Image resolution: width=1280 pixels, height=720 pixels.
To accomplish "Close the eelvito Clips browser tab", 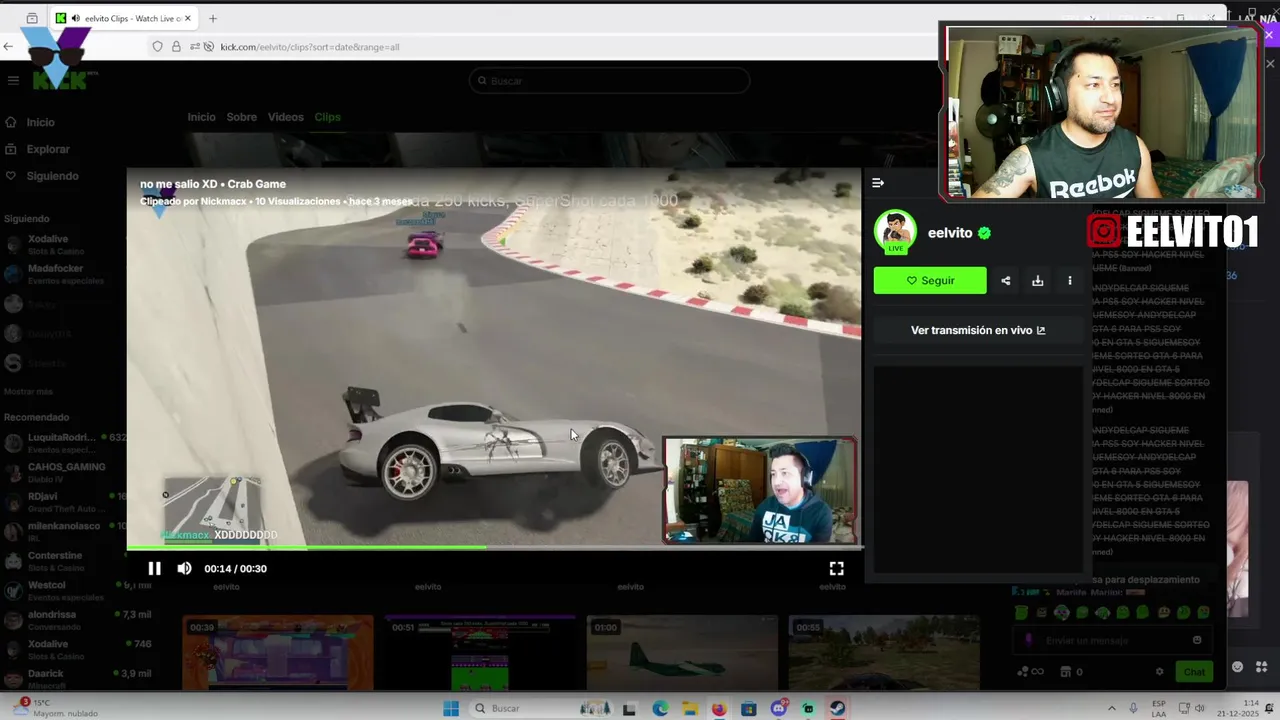I will tap(188, 18).
